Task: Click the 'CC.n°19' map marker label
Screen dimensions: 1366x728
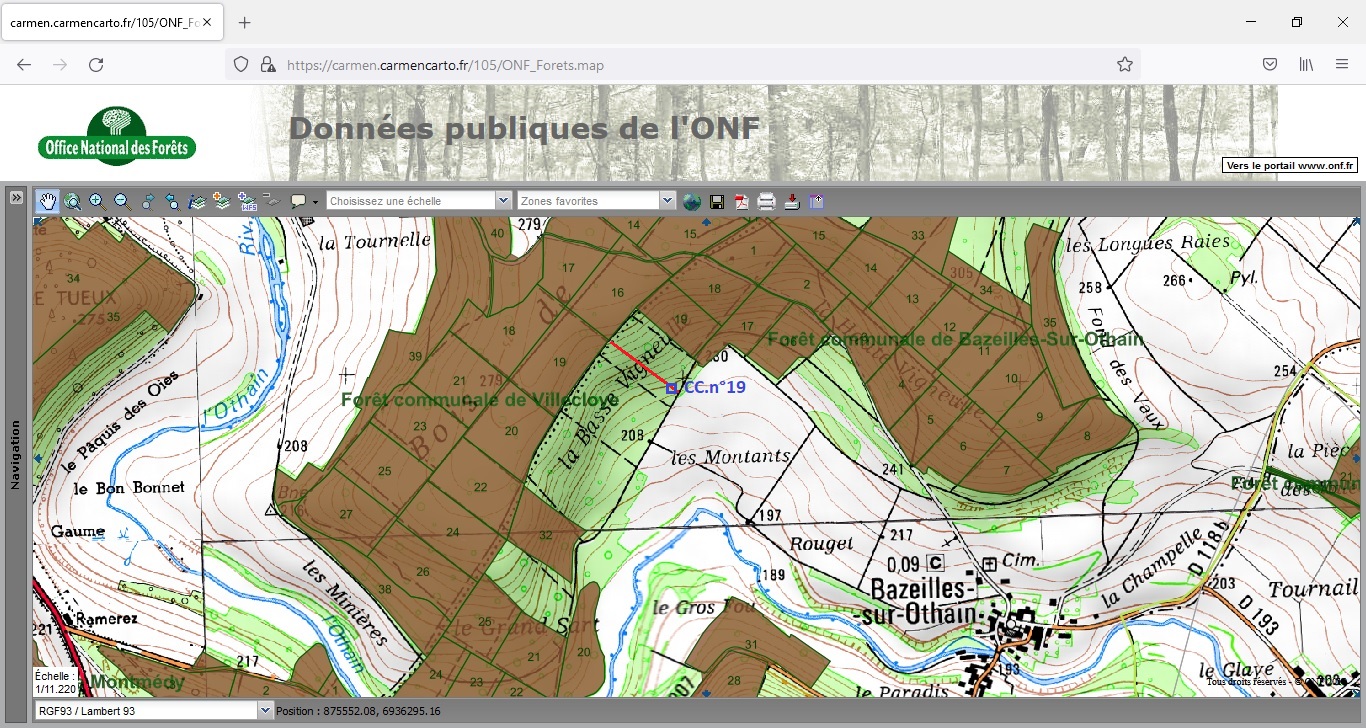Action: click(715, 387)
